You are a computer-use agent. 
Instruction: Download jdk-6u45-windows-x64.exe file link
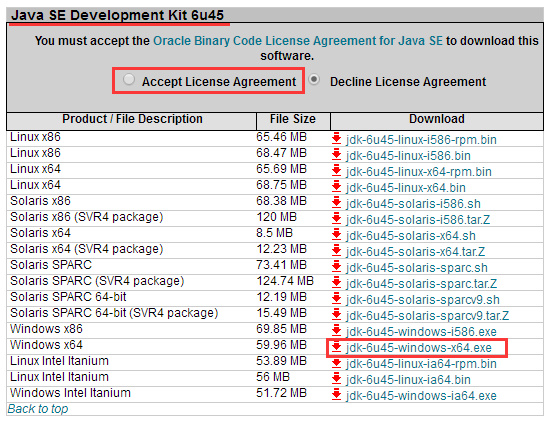[419, 348]
